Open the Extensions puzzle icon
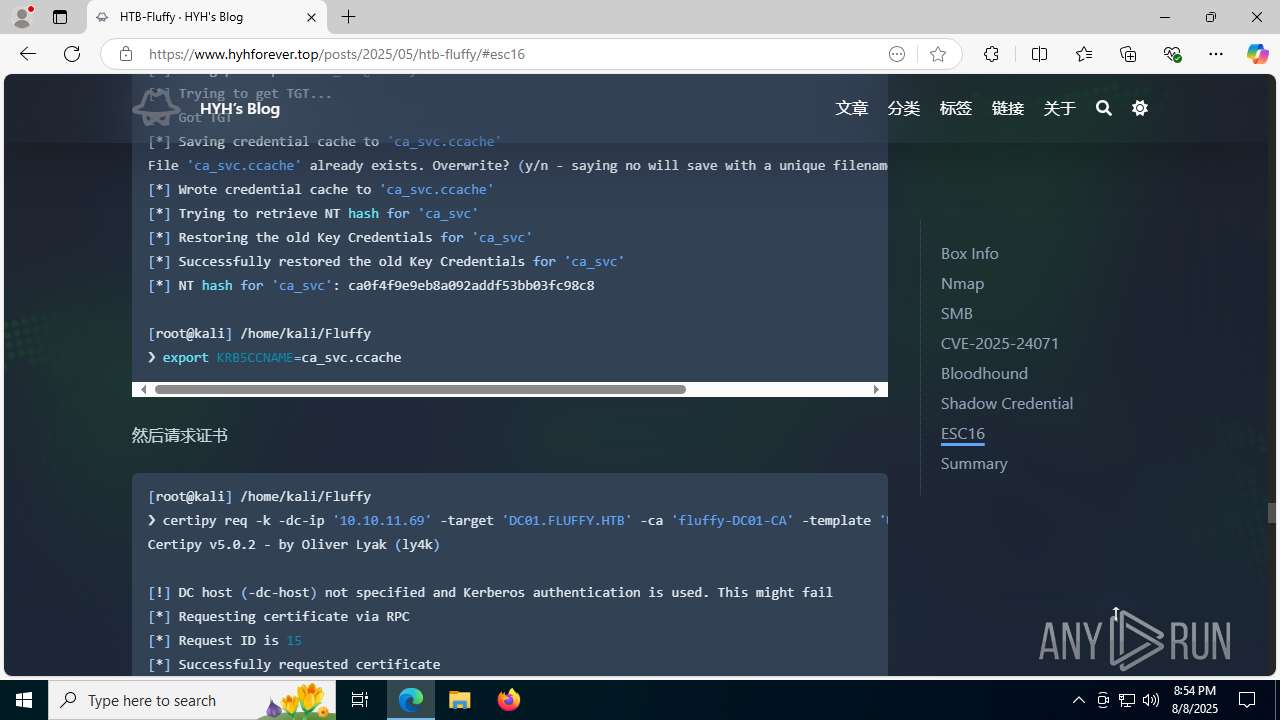Screen dimensions: 1280x720 (991, 54)
